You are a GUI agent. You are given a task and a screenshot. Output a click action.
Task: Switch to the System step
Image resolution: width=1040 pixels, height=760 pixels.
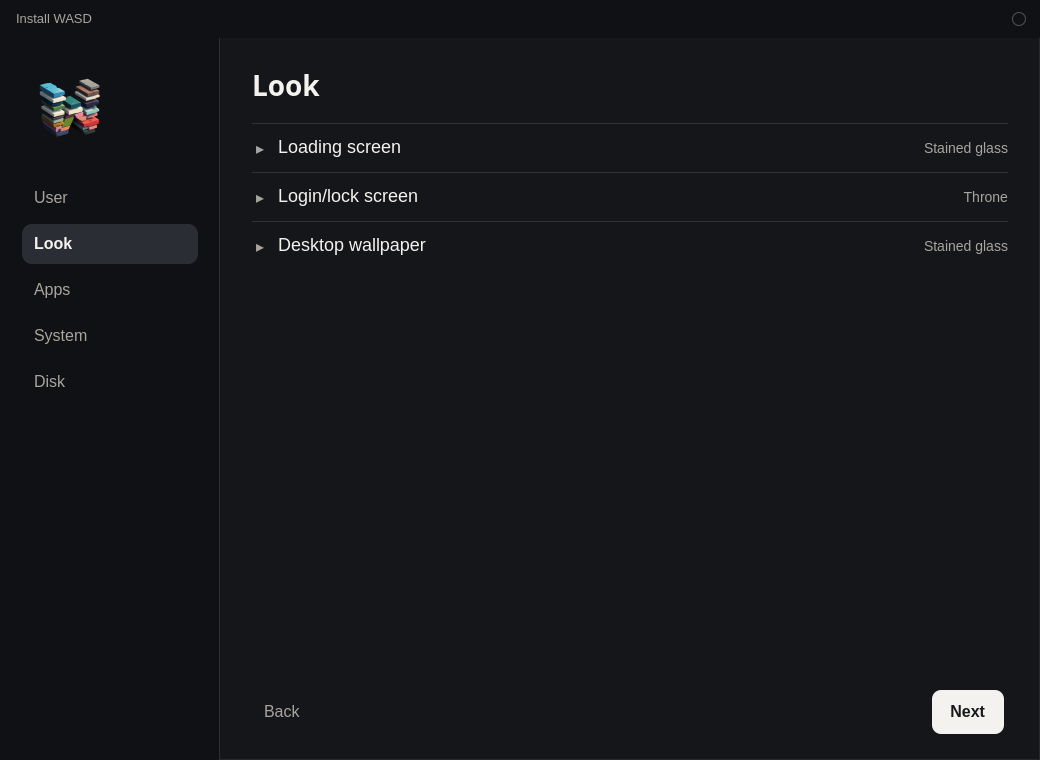click(110, 336)
